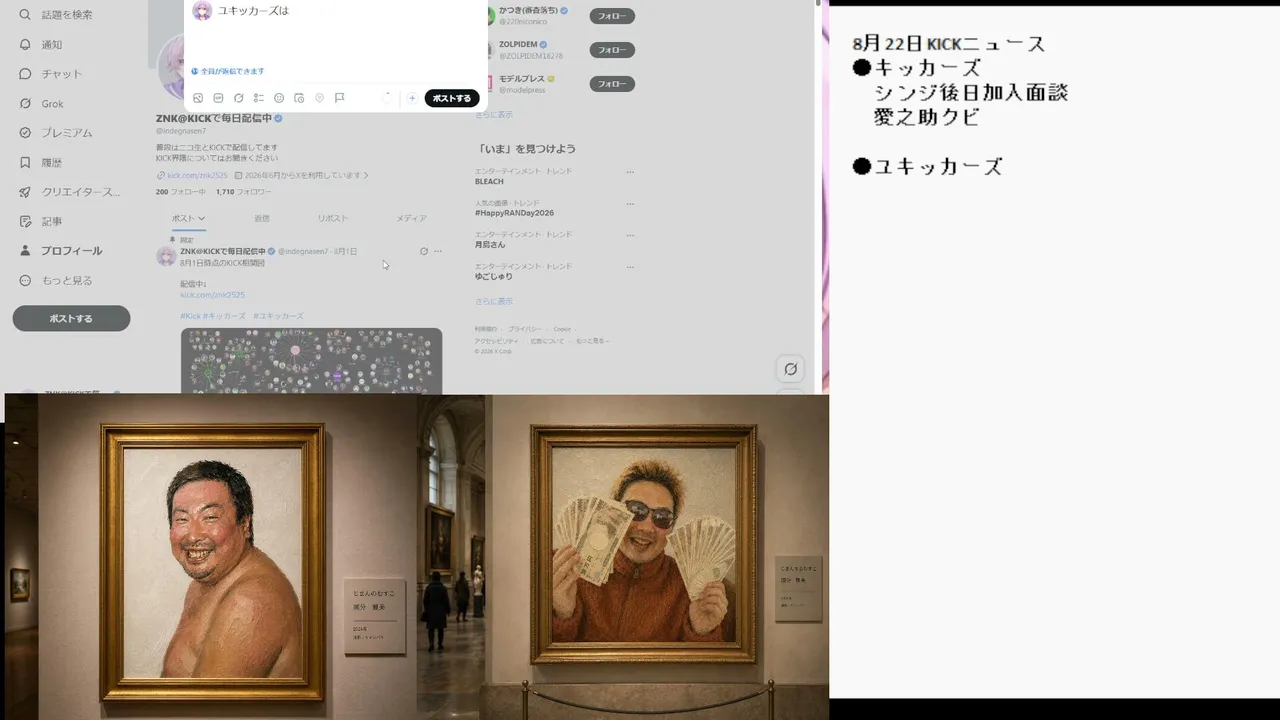Open the bookmark history item in sidebar
The image size is (1280, 720).
coord(41,163)
